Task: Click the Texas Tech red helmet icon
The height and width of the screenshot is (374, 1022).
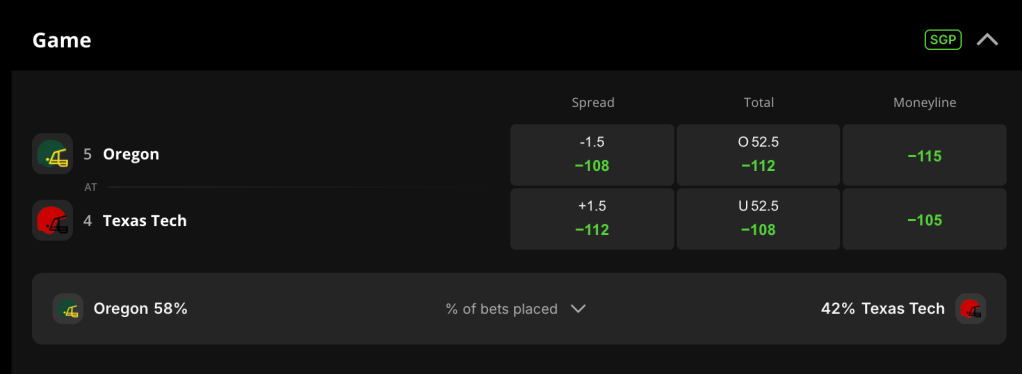Action: 53,220
